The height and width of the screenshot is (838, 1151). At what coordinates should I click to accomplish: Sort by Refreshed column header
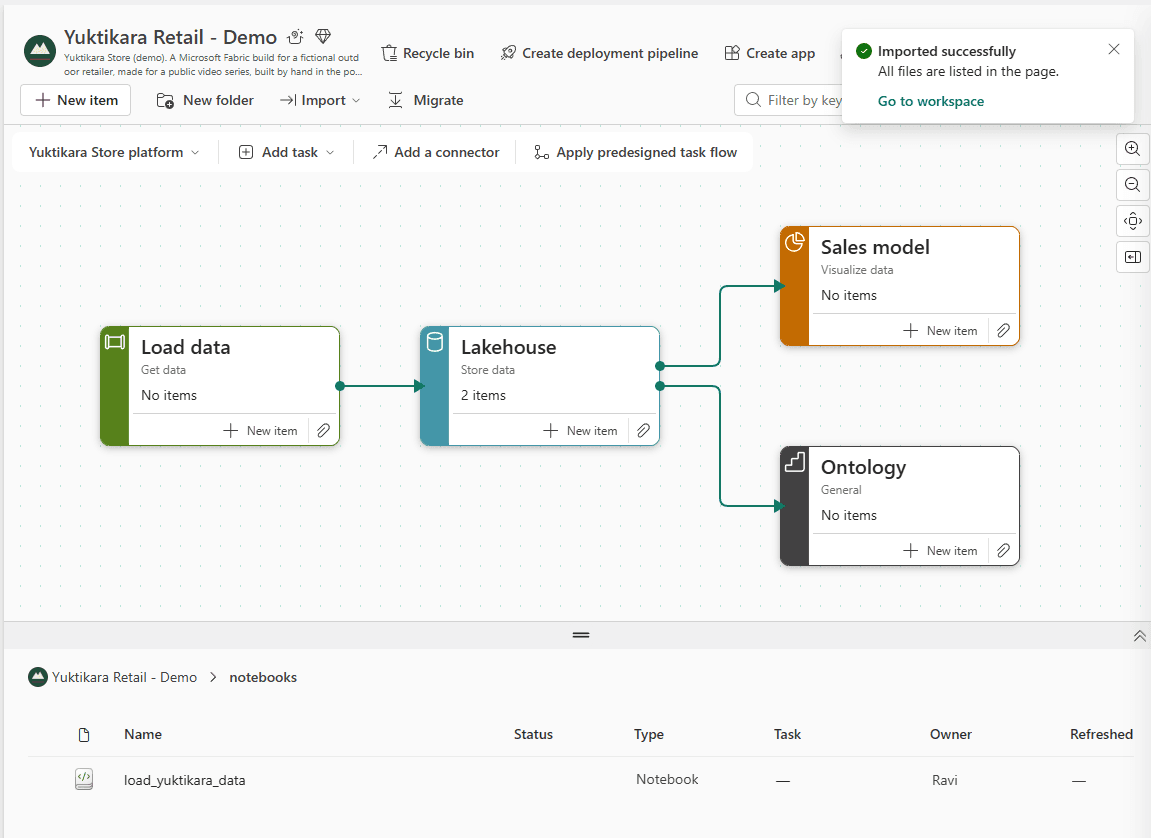pyautogui.click(x=1101, y=735)
